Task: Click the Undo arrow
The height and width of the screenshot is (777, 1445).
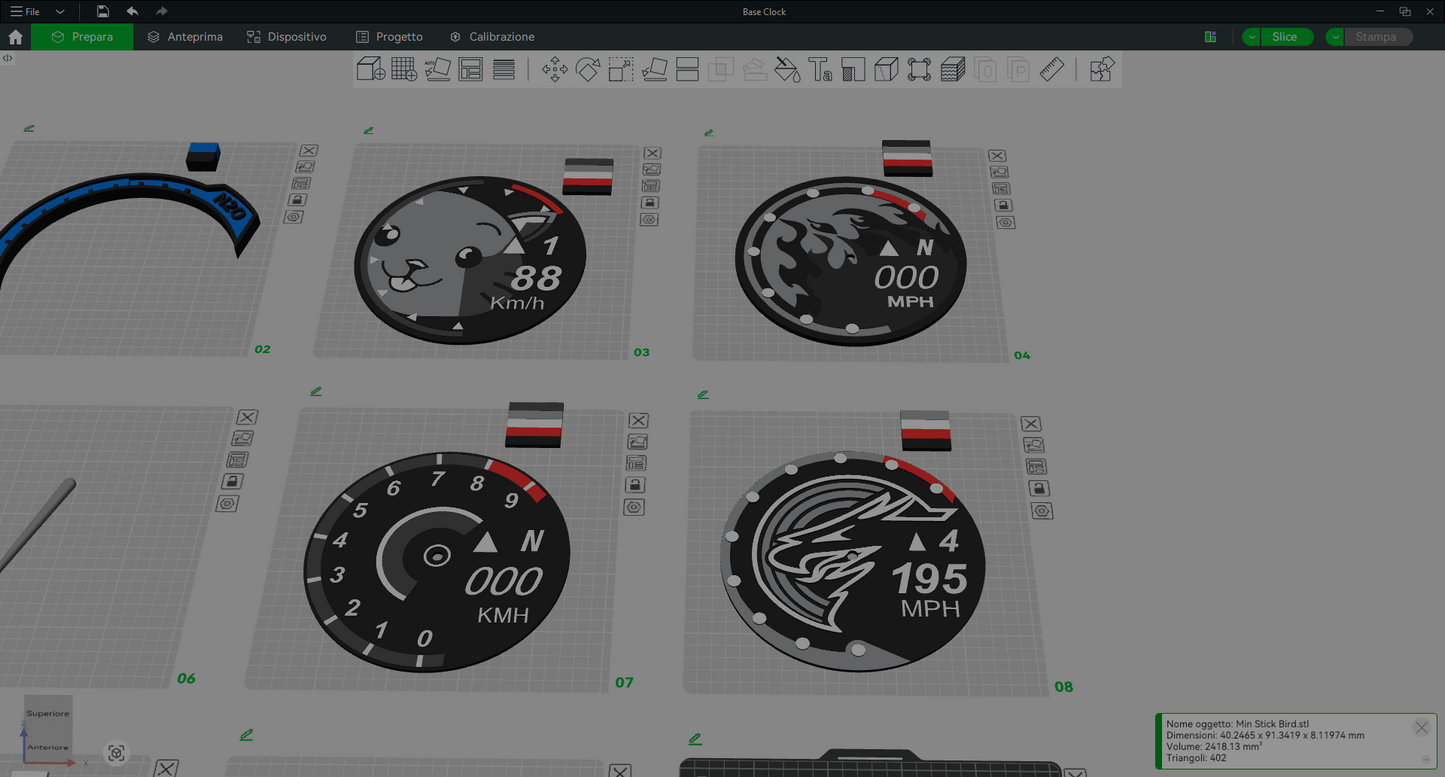Action: pos(132,11)
